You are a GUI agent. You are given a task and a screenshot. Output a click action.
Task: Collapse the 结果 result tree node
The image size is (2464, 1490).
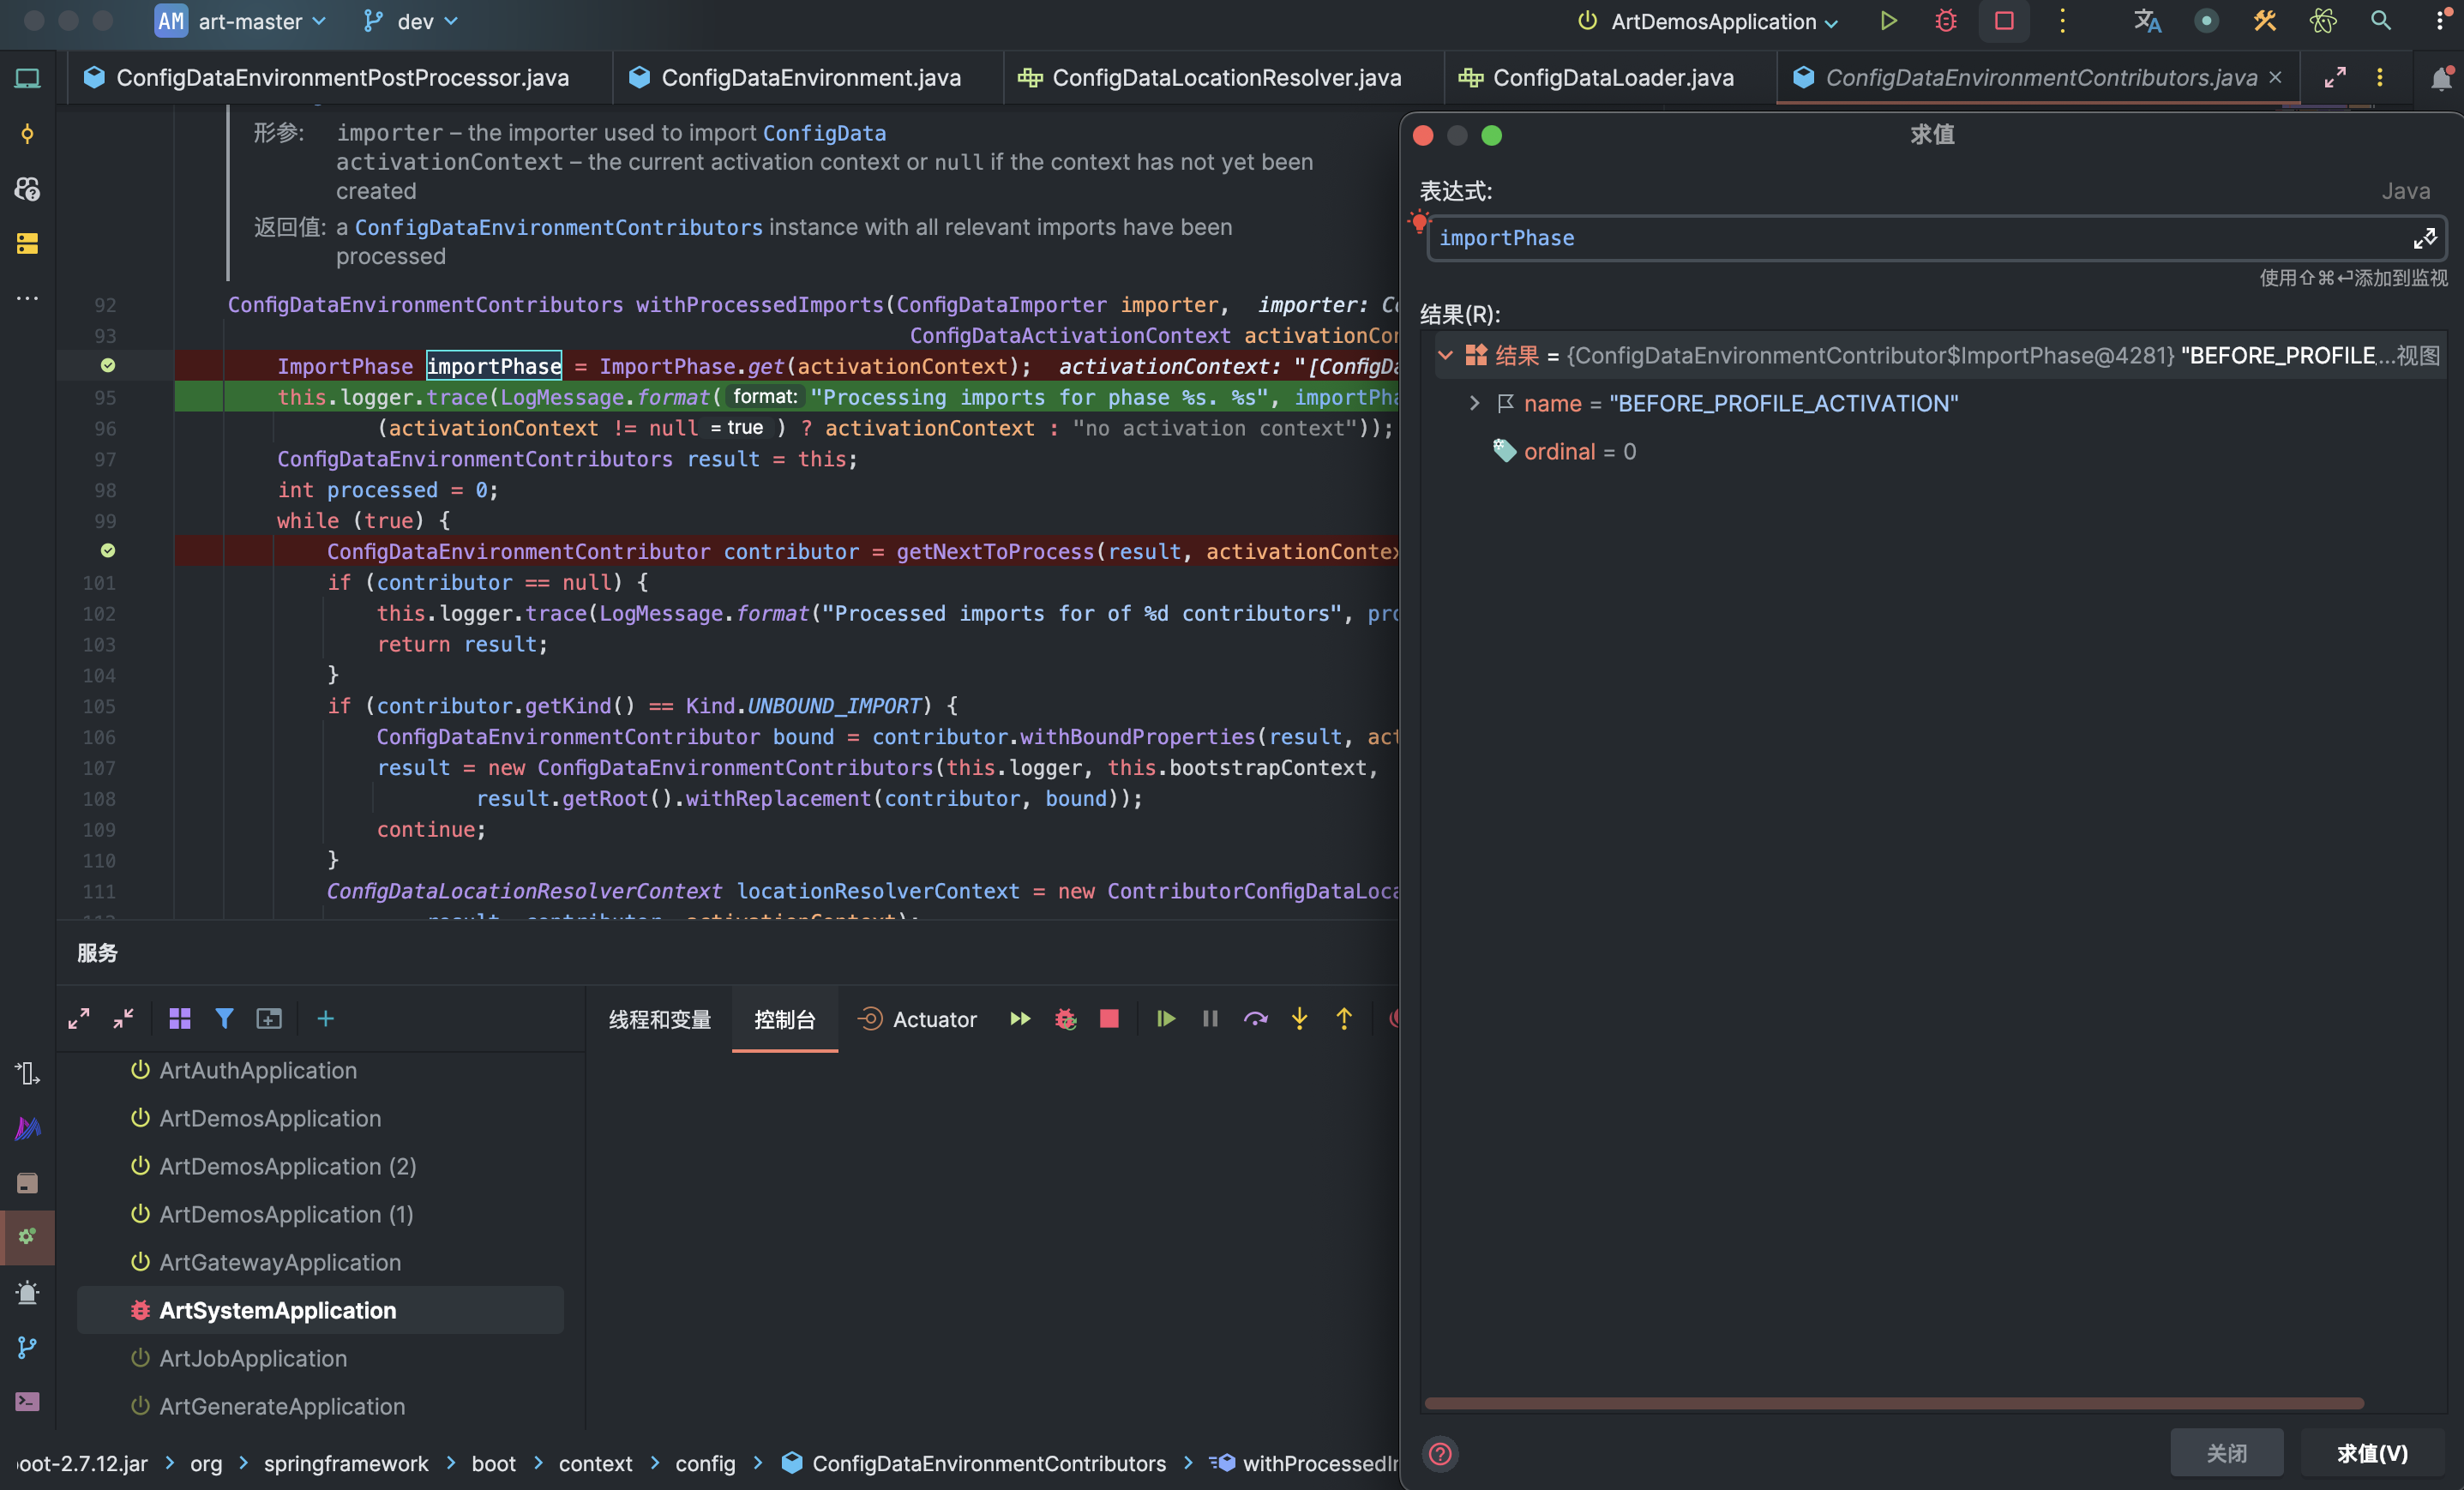(1445, 355)
